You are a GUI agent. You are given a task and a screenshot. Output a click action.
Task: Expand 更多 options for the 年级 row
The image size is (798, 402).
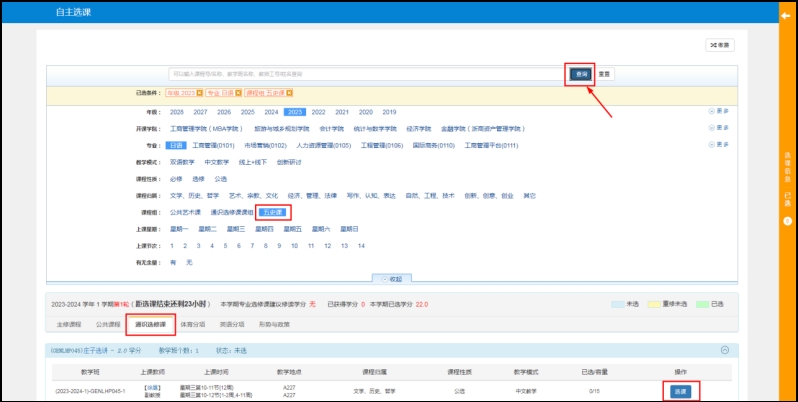[718, 112]
